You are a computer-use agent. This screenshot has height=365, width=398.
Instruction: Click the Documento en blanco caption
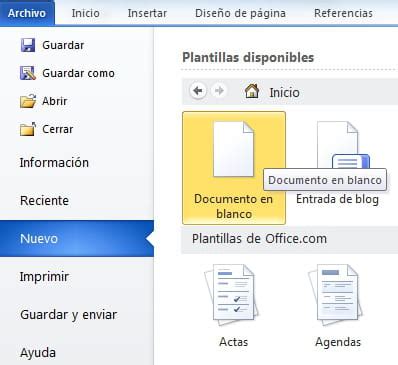(x=234, y=206)
